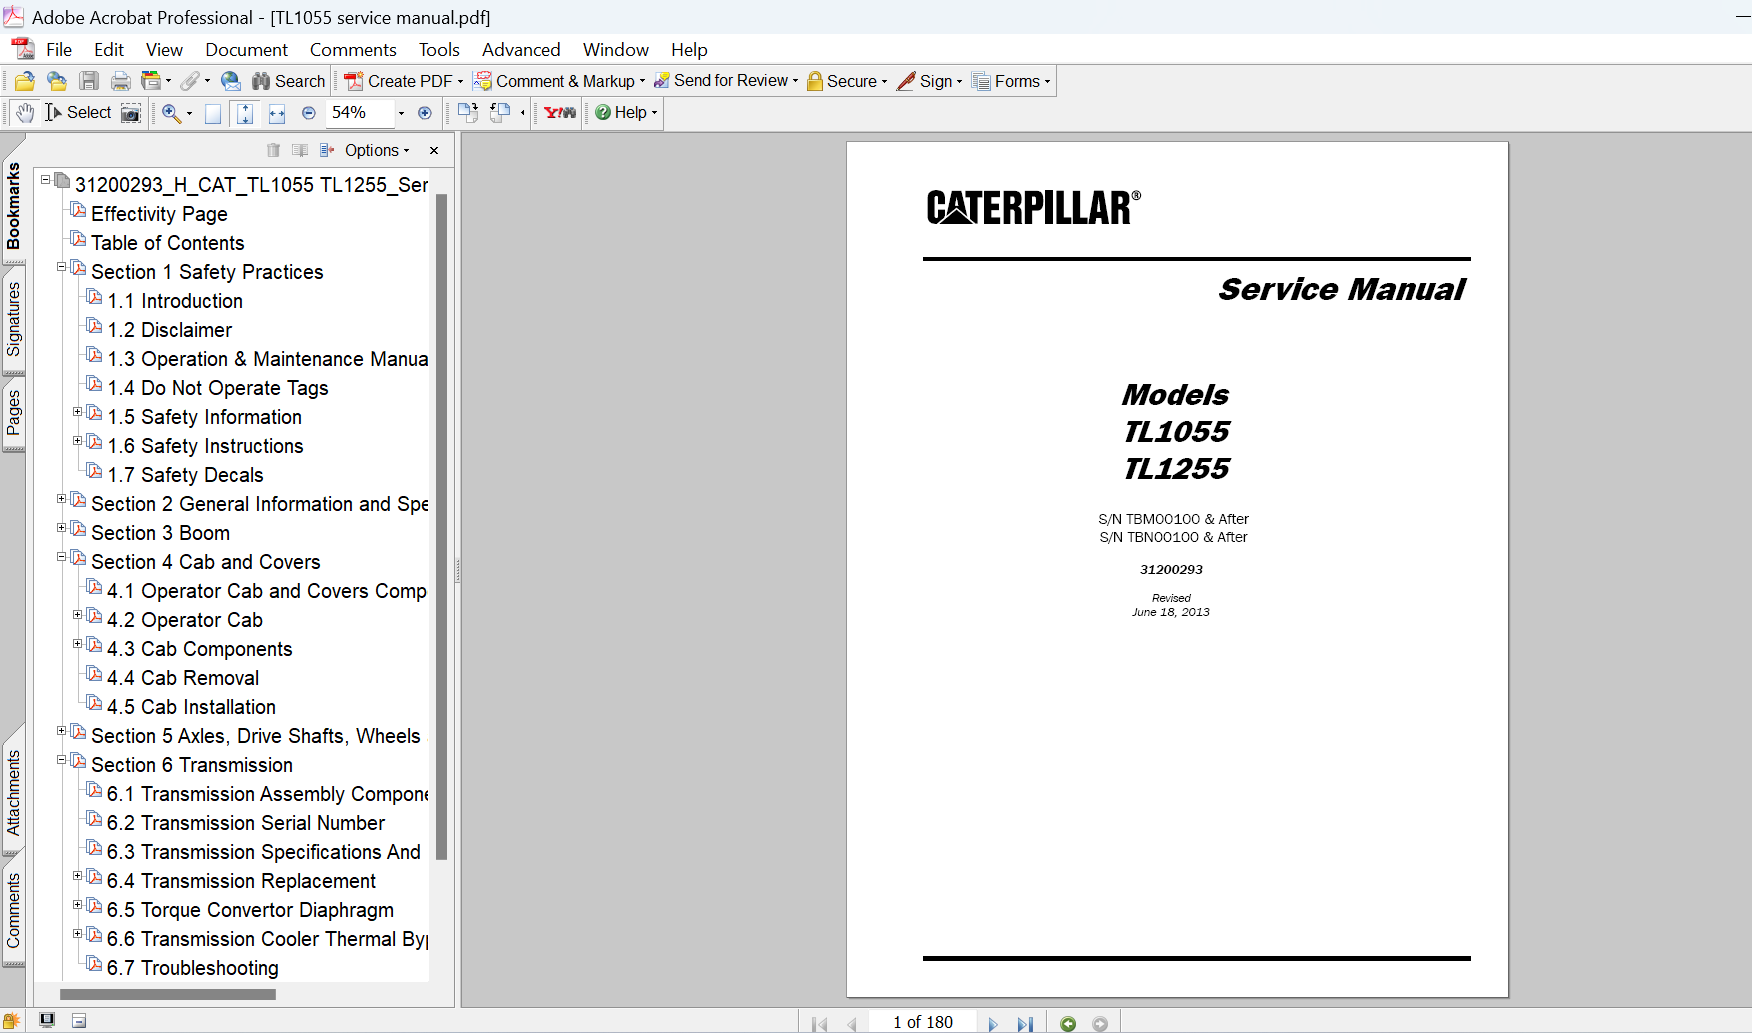Go to first page button
This screenshot has width=1752, height=1033.
pyautogui.click(x=820, y=1023)
